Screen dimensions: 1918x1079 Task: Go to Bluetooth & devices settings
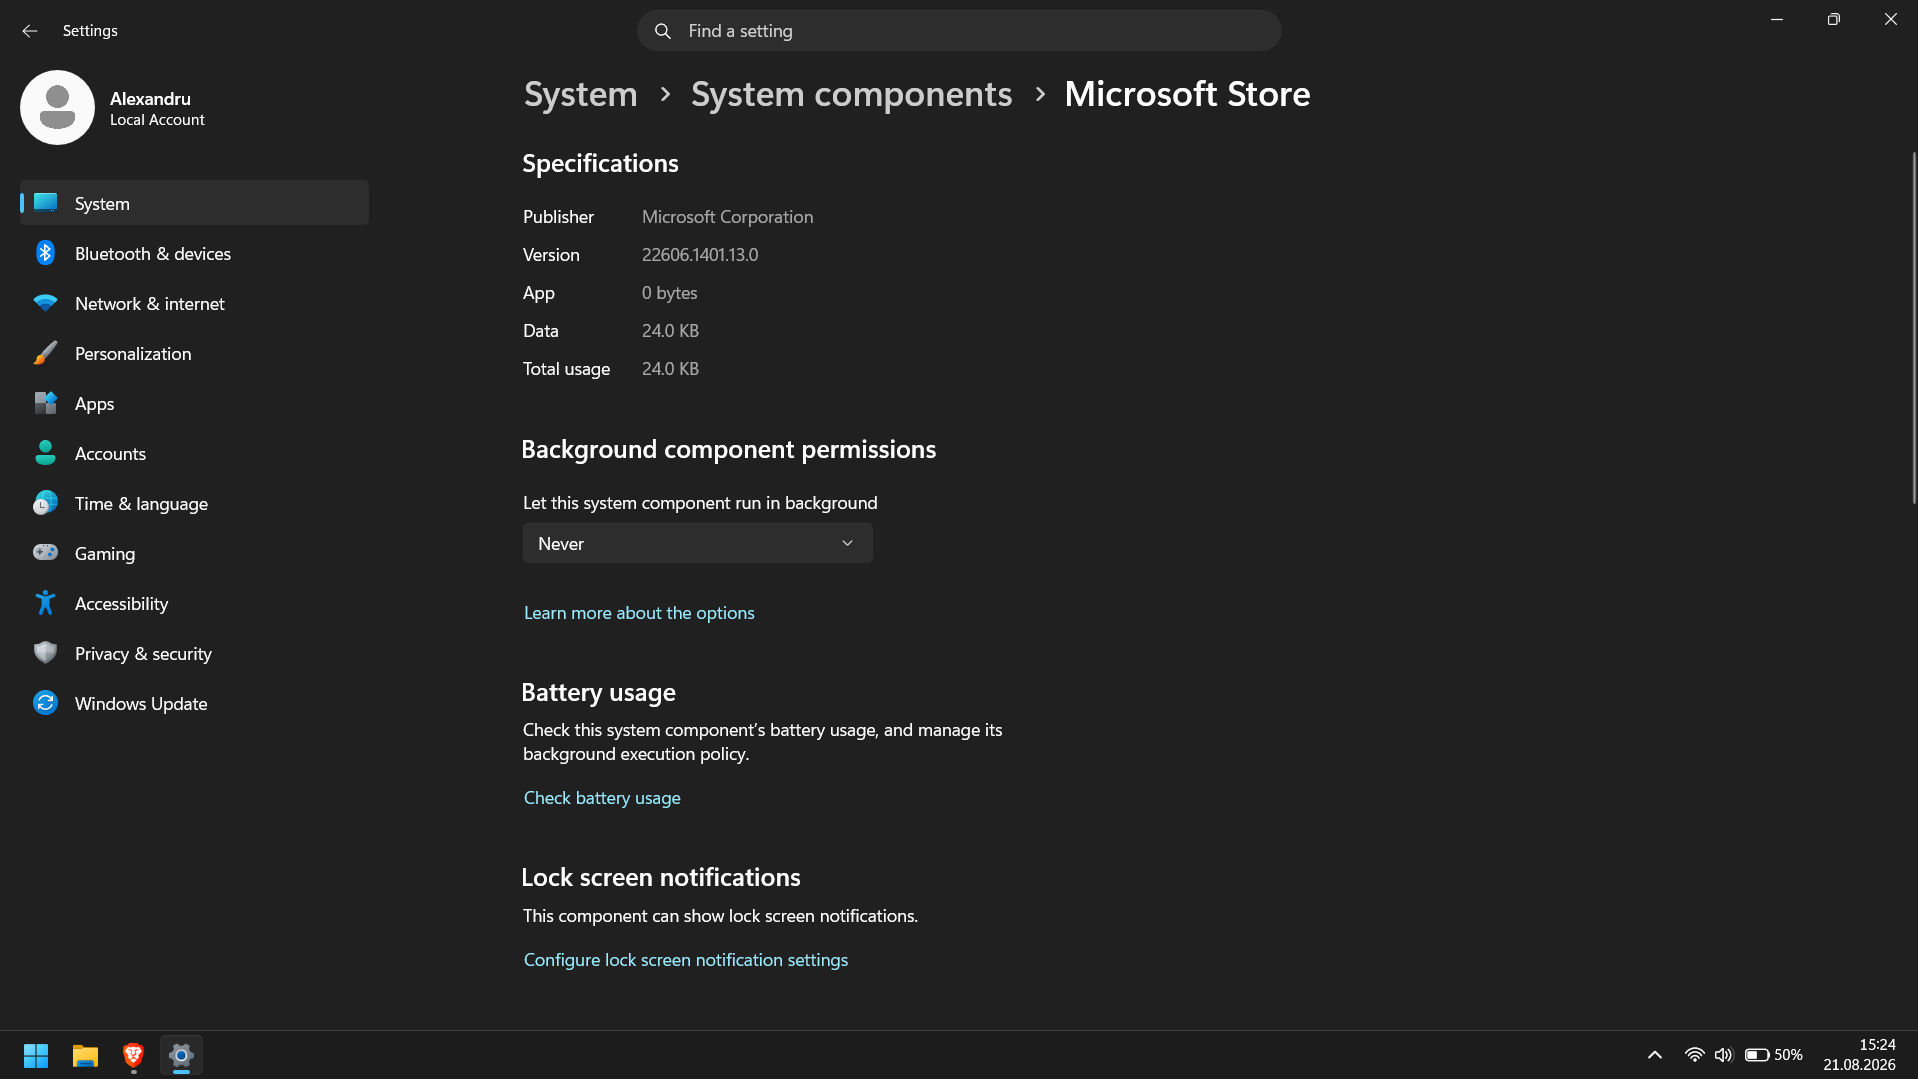click(194, 253)
